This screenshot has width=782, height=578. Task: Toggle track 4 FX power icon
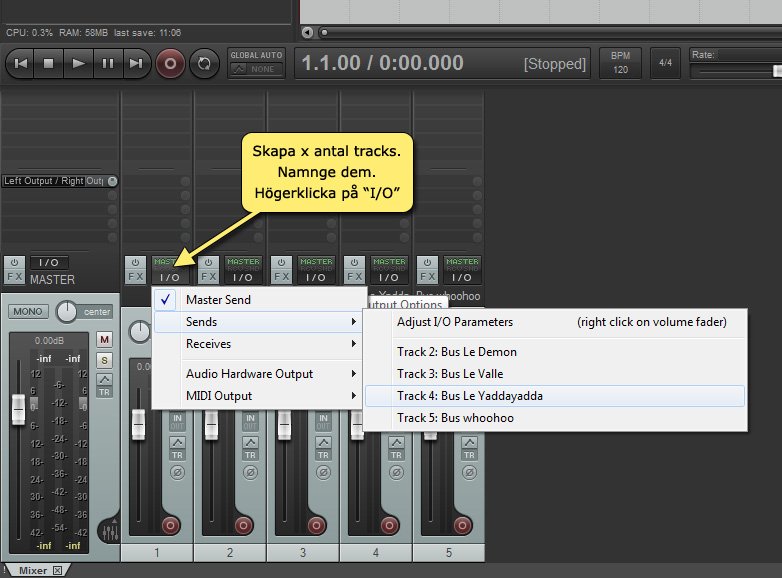pyautogui.click(x=354, y=262)
